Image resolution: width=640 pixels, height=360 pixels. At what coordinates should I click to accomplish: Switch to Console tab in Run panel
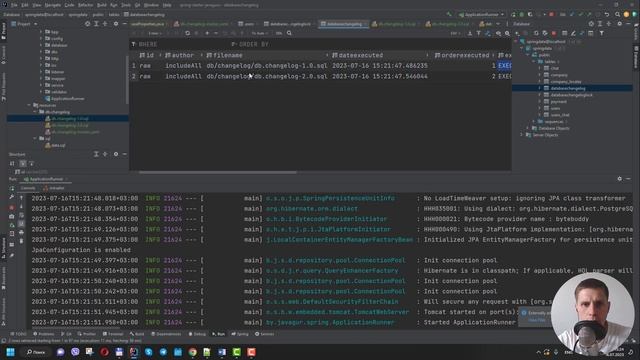pyautogui.click(x=28, y=188)
